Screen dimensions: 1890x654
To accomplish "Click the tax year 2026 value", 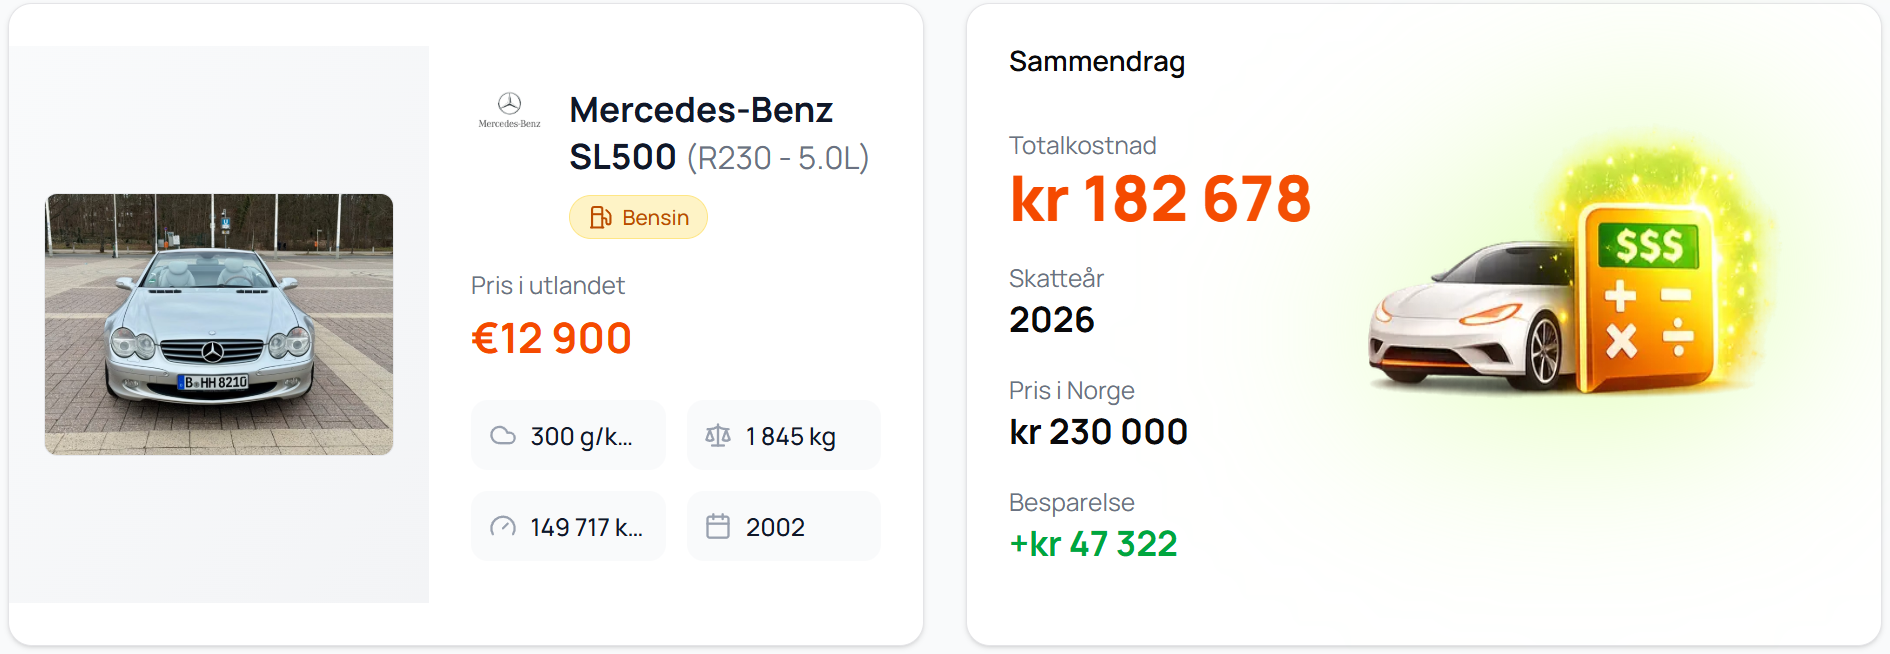I will tap(1052, 320).
